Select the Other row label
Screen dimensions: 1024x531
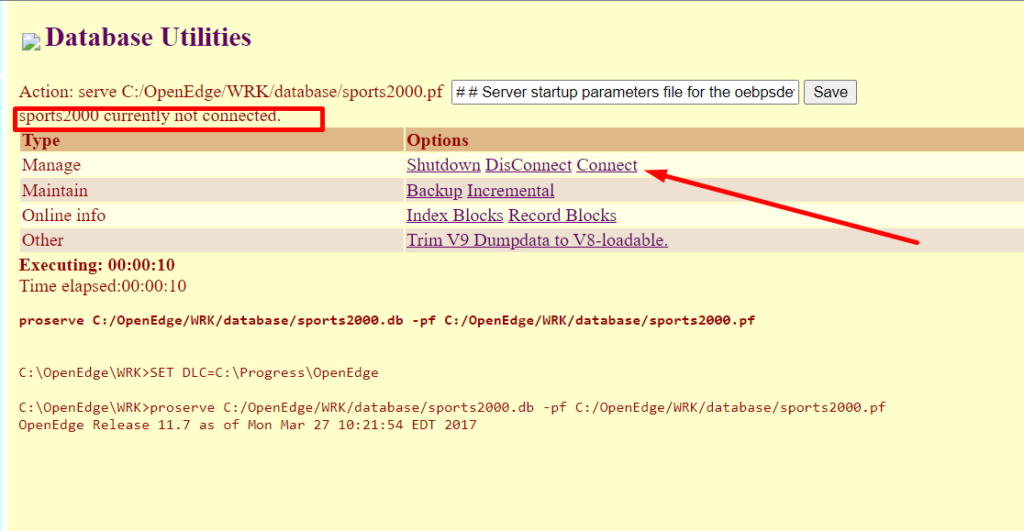[43, 240]
